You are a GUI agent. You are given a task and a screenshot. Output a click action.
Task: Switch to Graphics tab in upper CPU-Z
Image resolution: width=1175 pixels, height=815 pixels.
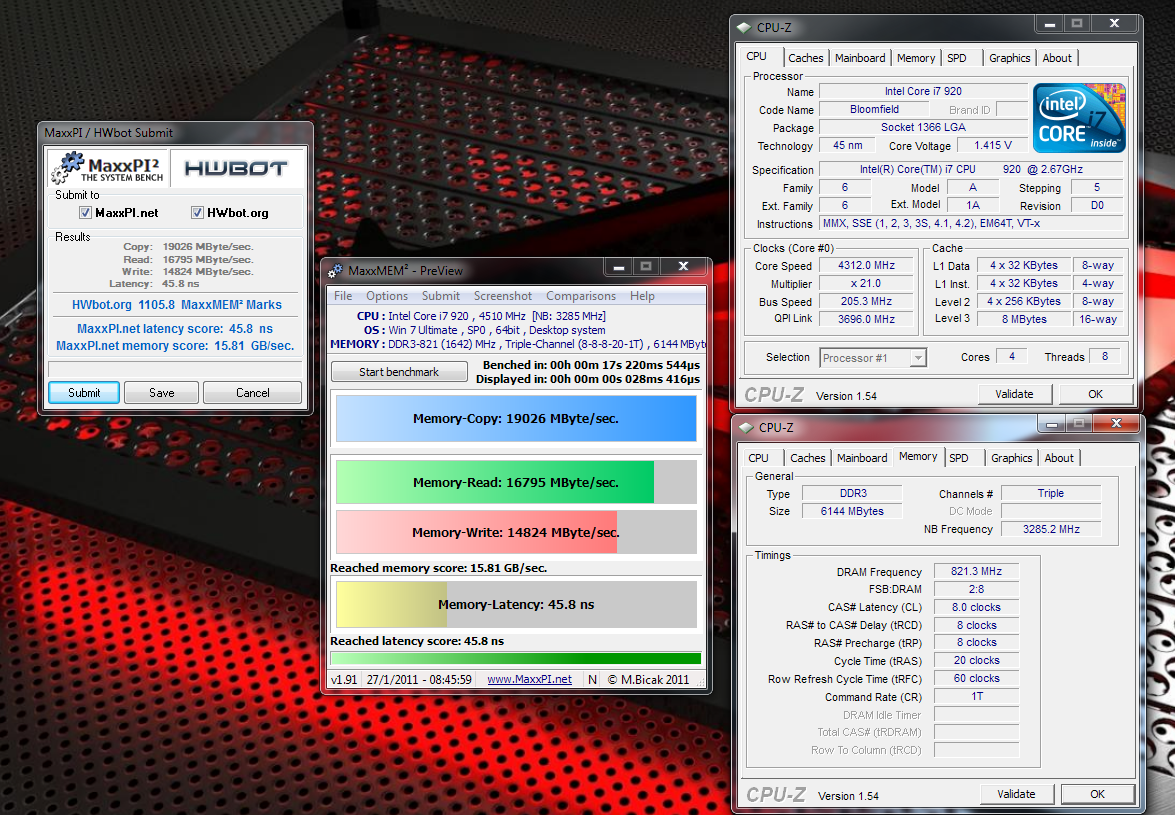(x=1009, y=58)
